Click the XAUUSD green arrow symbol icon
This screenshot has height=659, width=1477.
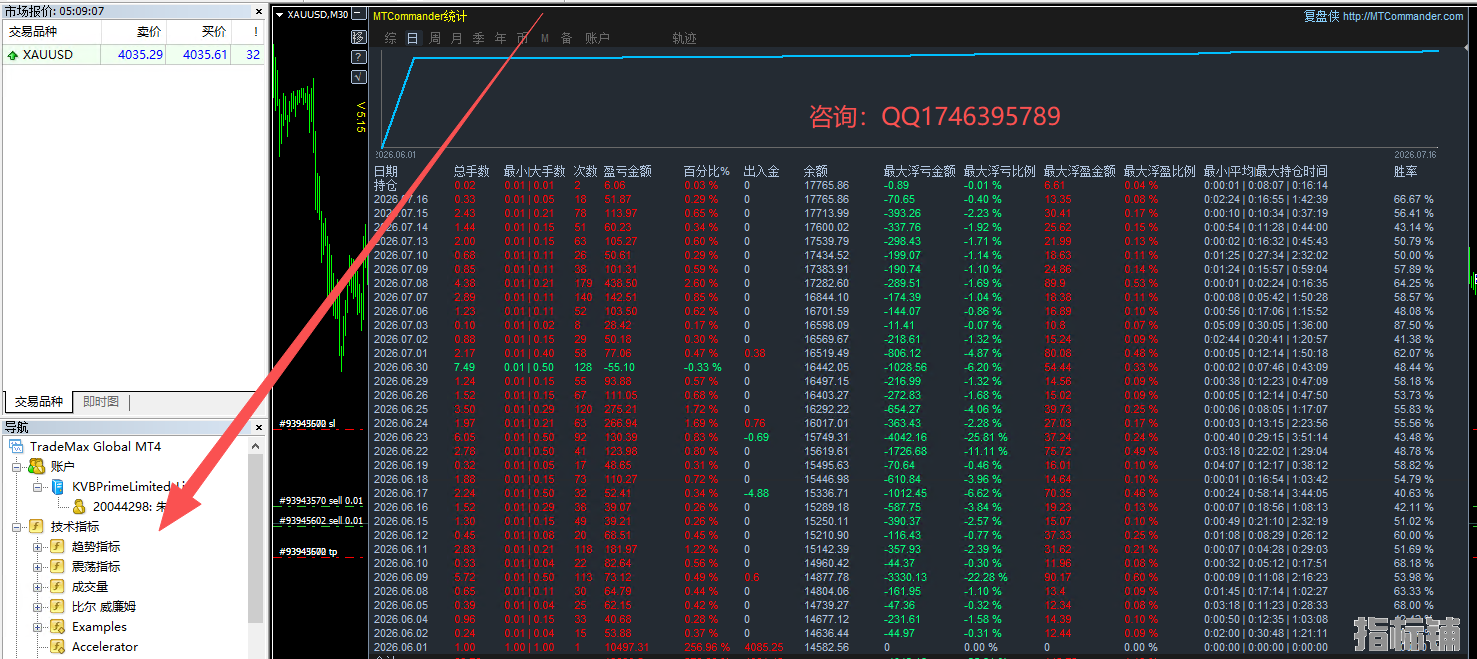click(13, 55)
